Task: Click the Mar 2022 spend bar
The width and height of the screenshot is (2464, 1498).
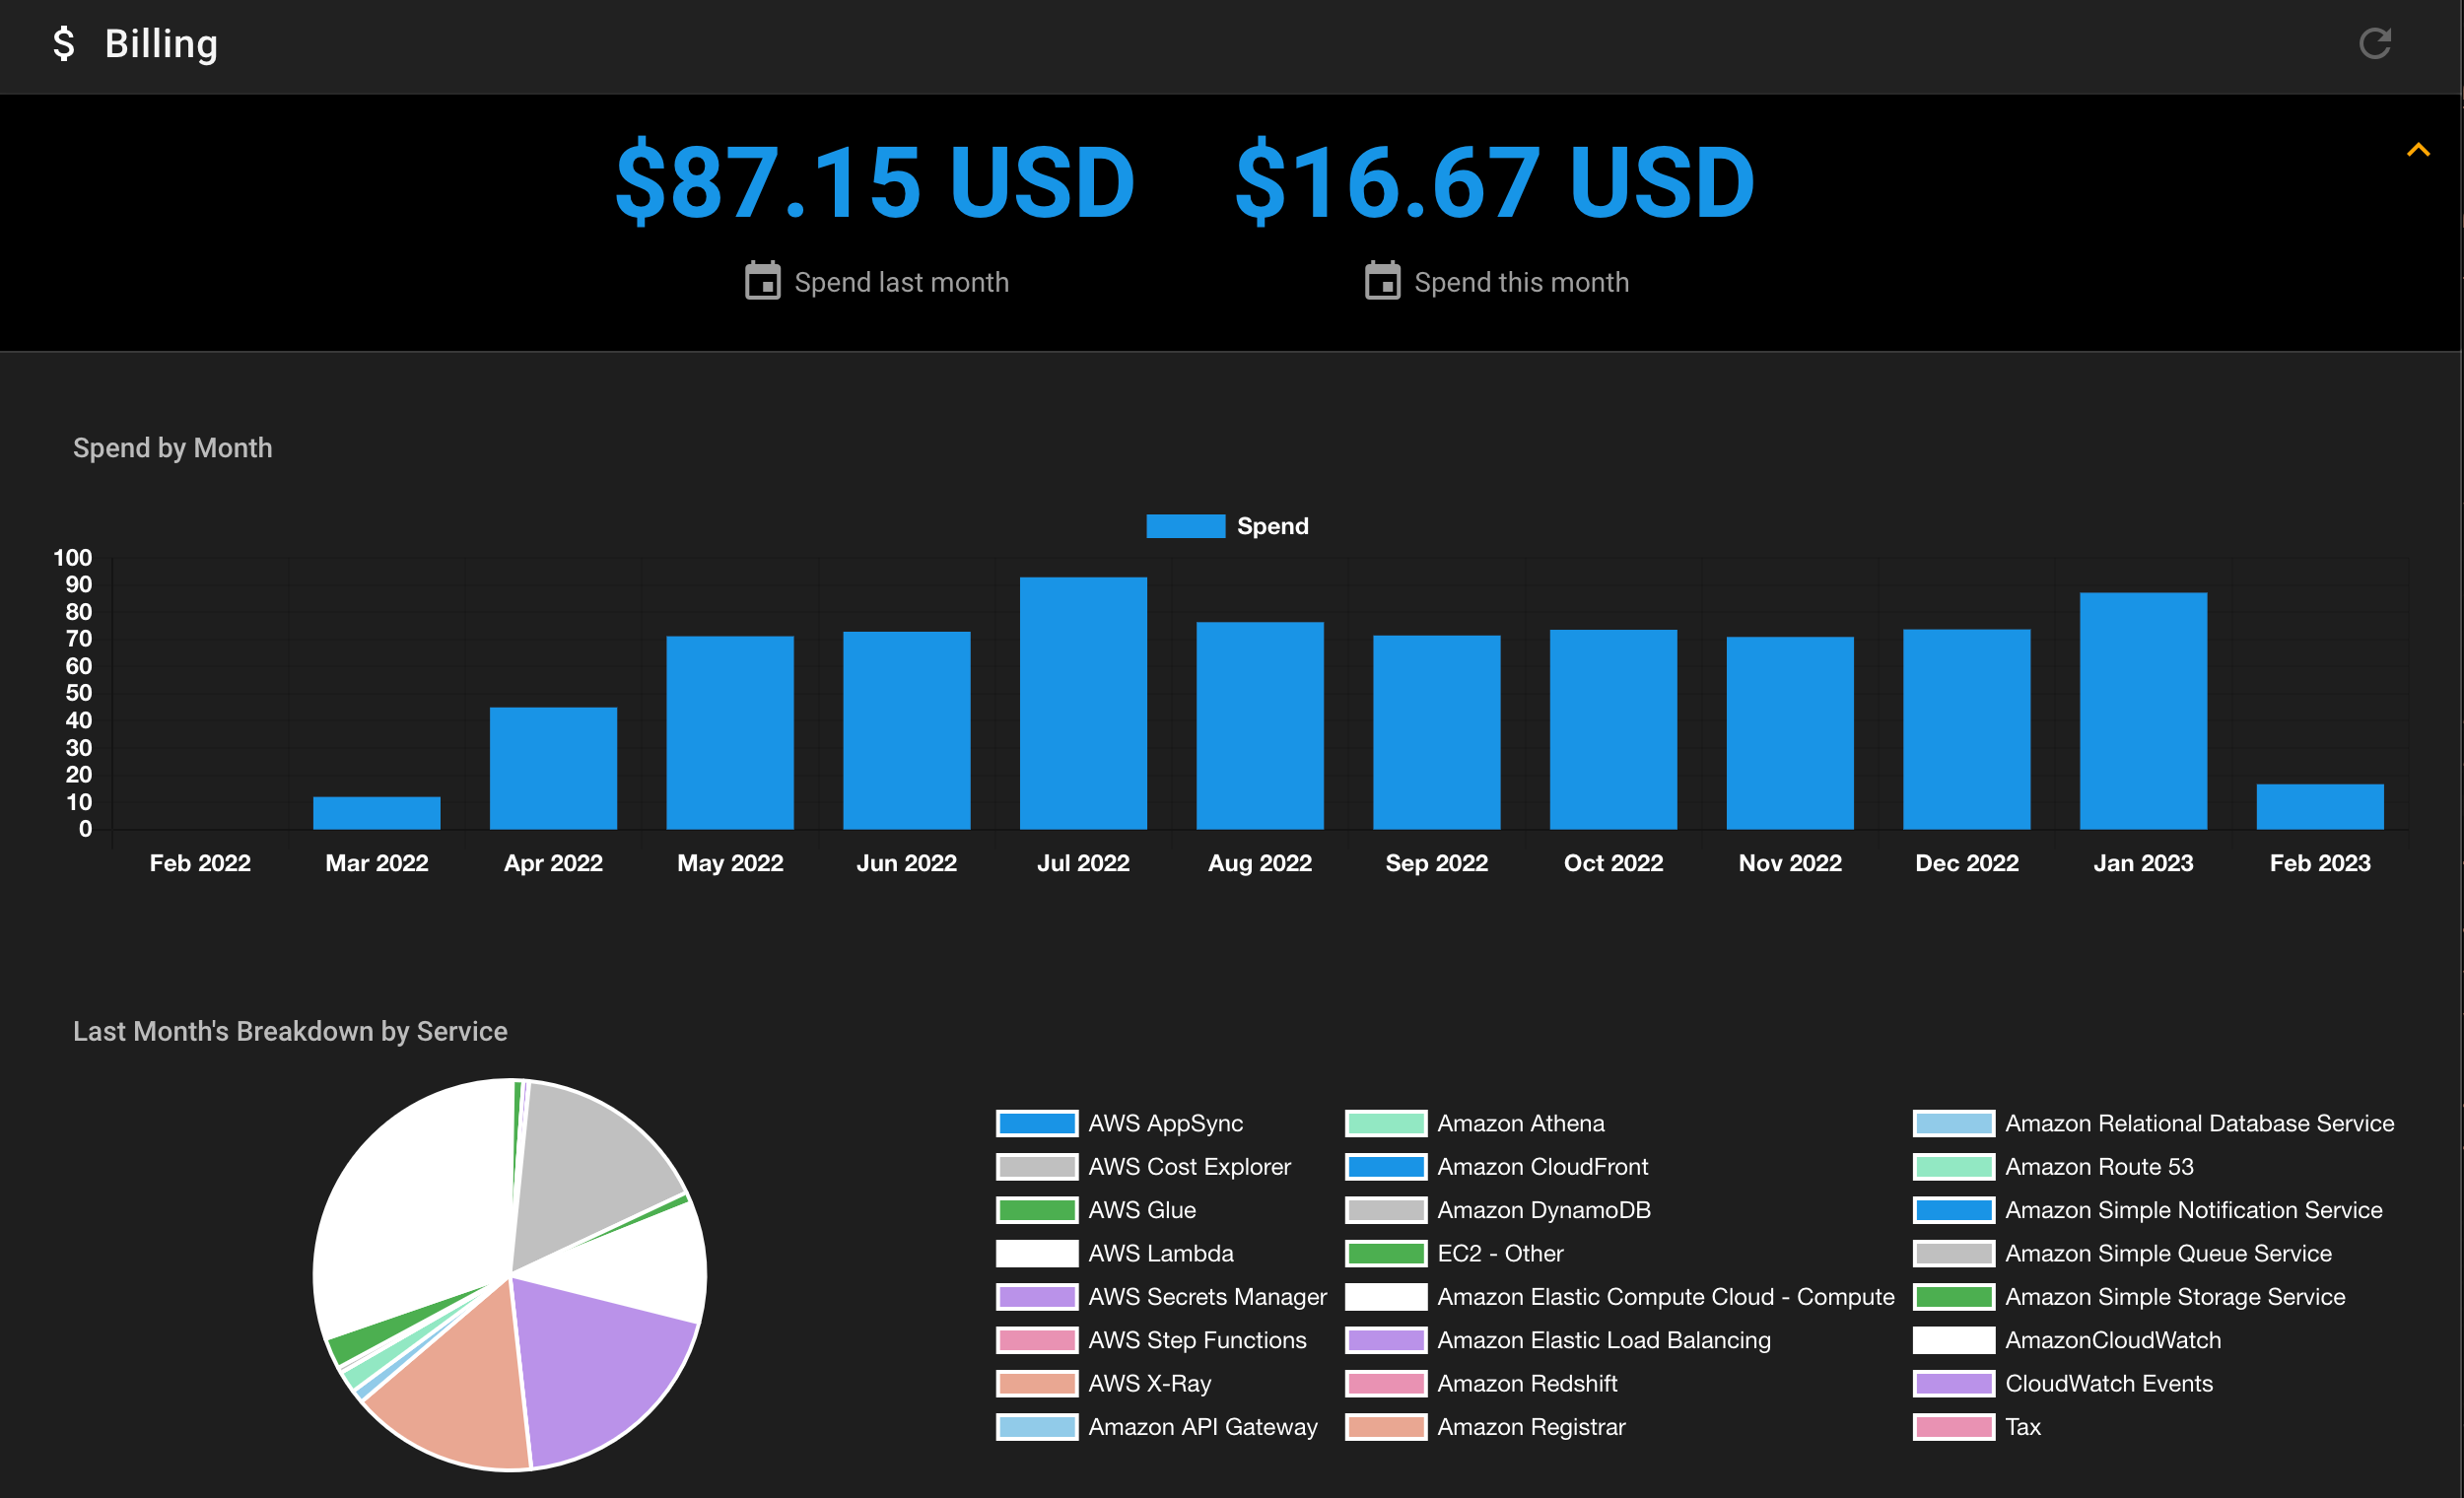Action: click(377, 813)
